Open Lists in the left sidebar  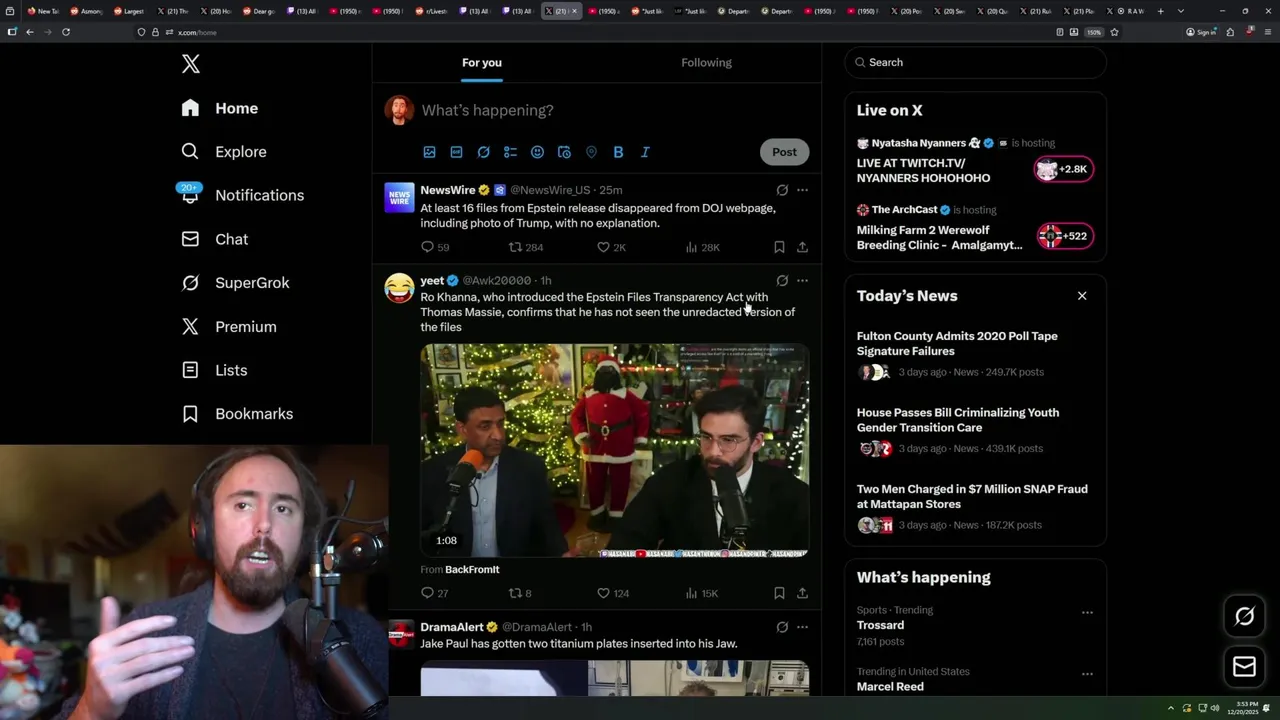tap(215, 370)
